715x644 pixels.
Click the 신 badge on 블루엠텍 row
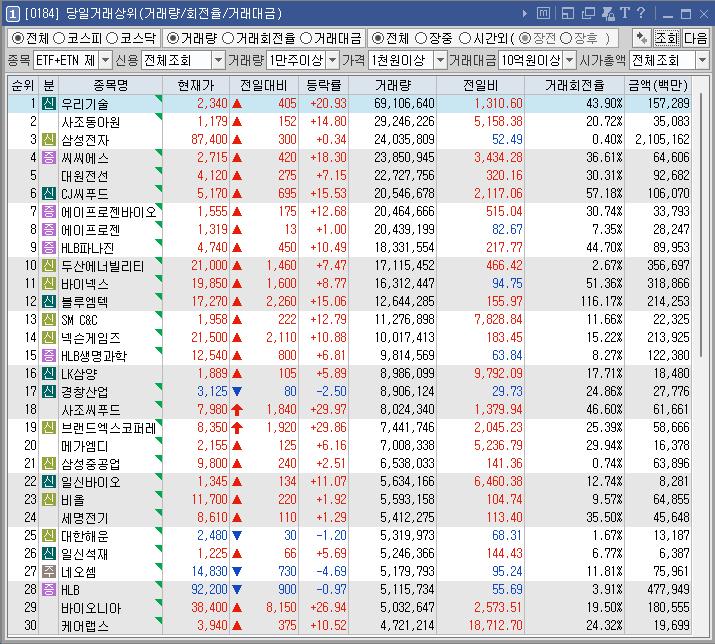(x=49, y=301)
